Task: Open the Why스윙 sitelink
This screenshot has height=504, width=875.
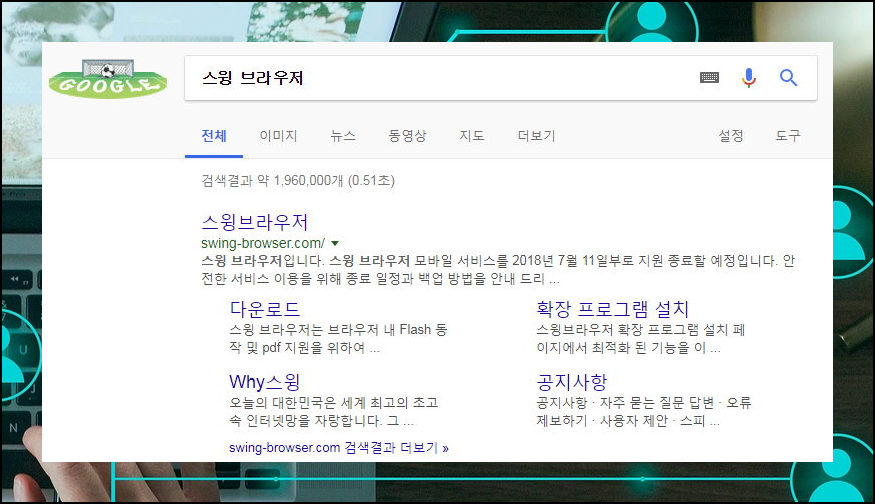Action: point(265,382)
